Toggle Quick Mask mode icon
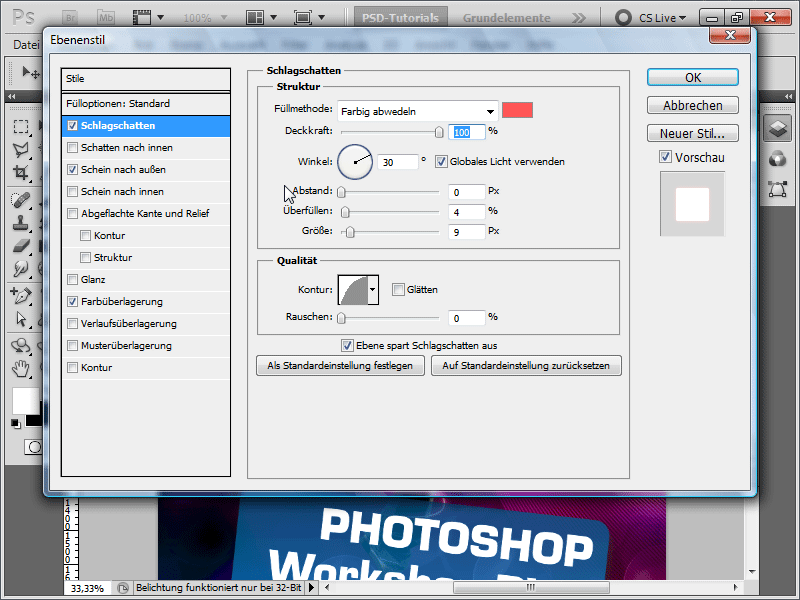Screen dimensions: 800x600 34,447
